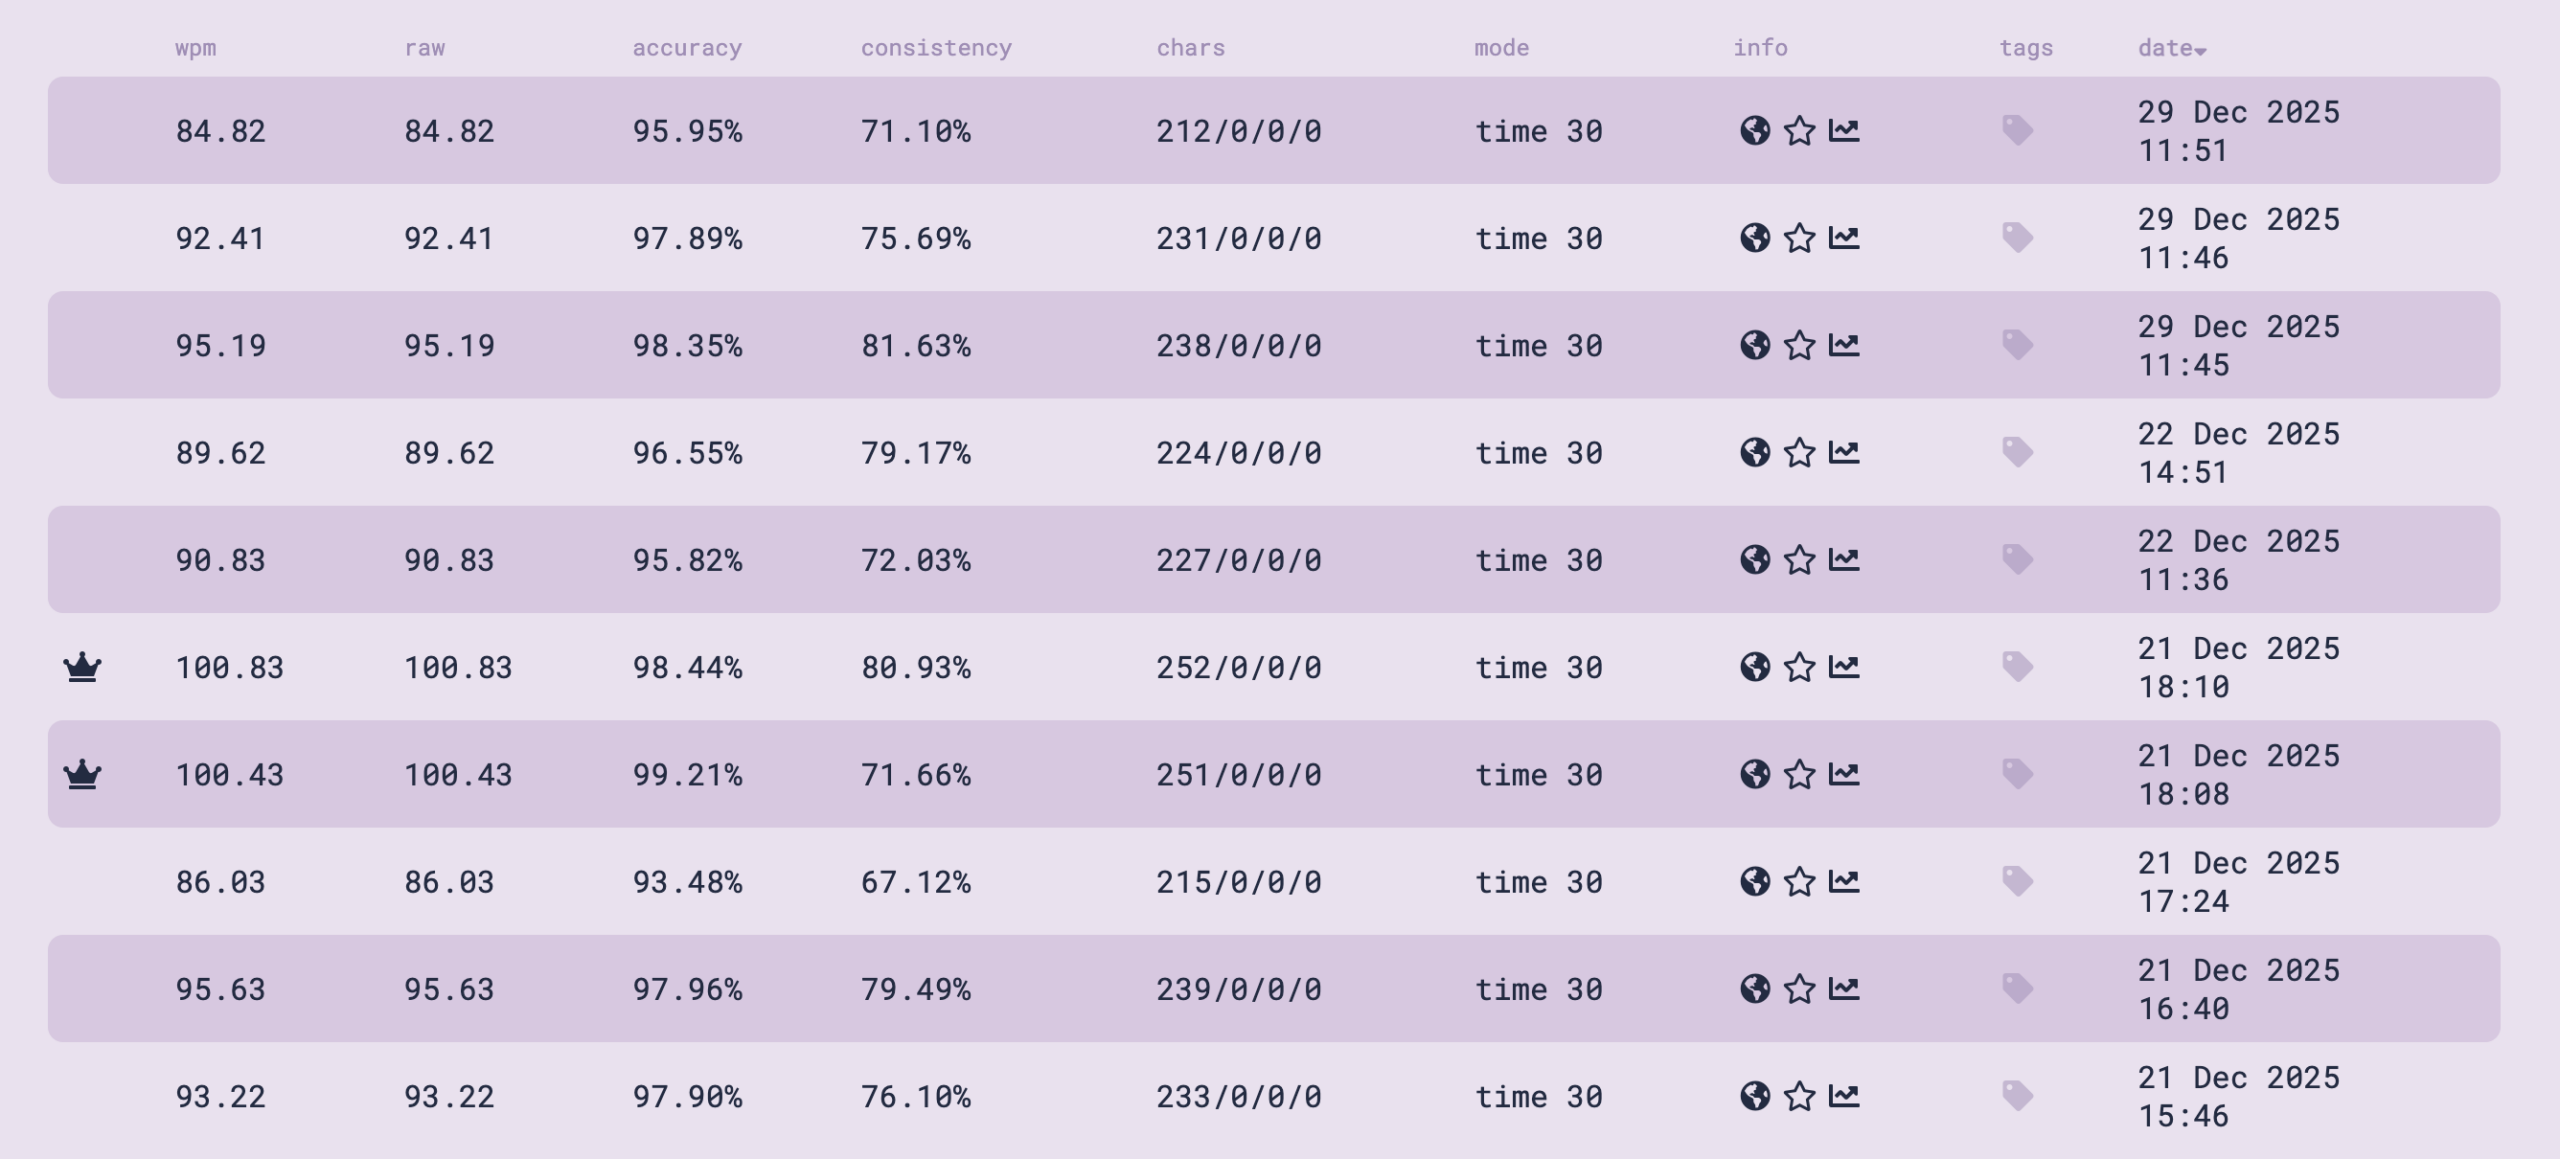Viewport: 2560px width, 1159px height.
Task: Click the date column sort arrow
Action: coord(2200,50)
